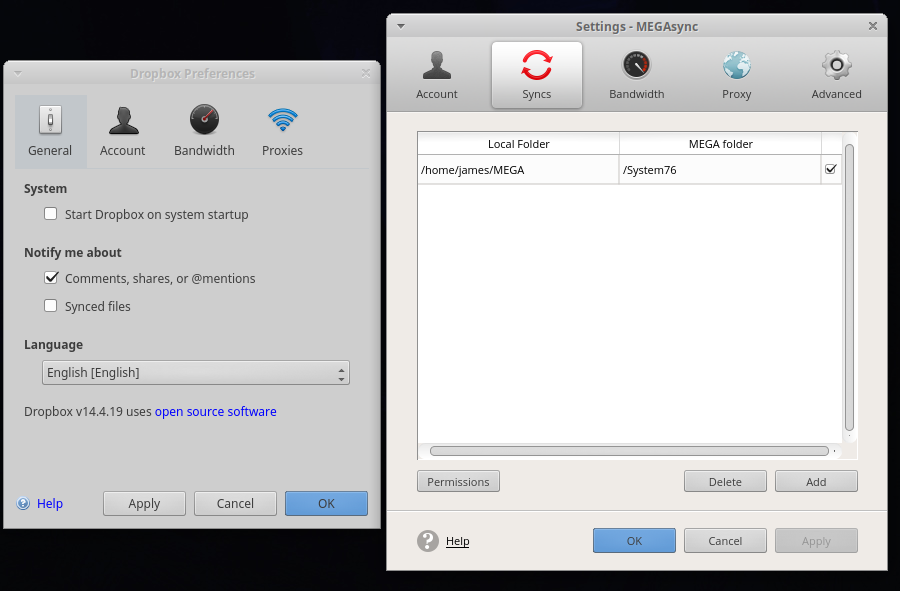This screenshot has height=591, width=900.
Task: Click the horizontal scrollbar under sync list
Action: pos(628,451)
